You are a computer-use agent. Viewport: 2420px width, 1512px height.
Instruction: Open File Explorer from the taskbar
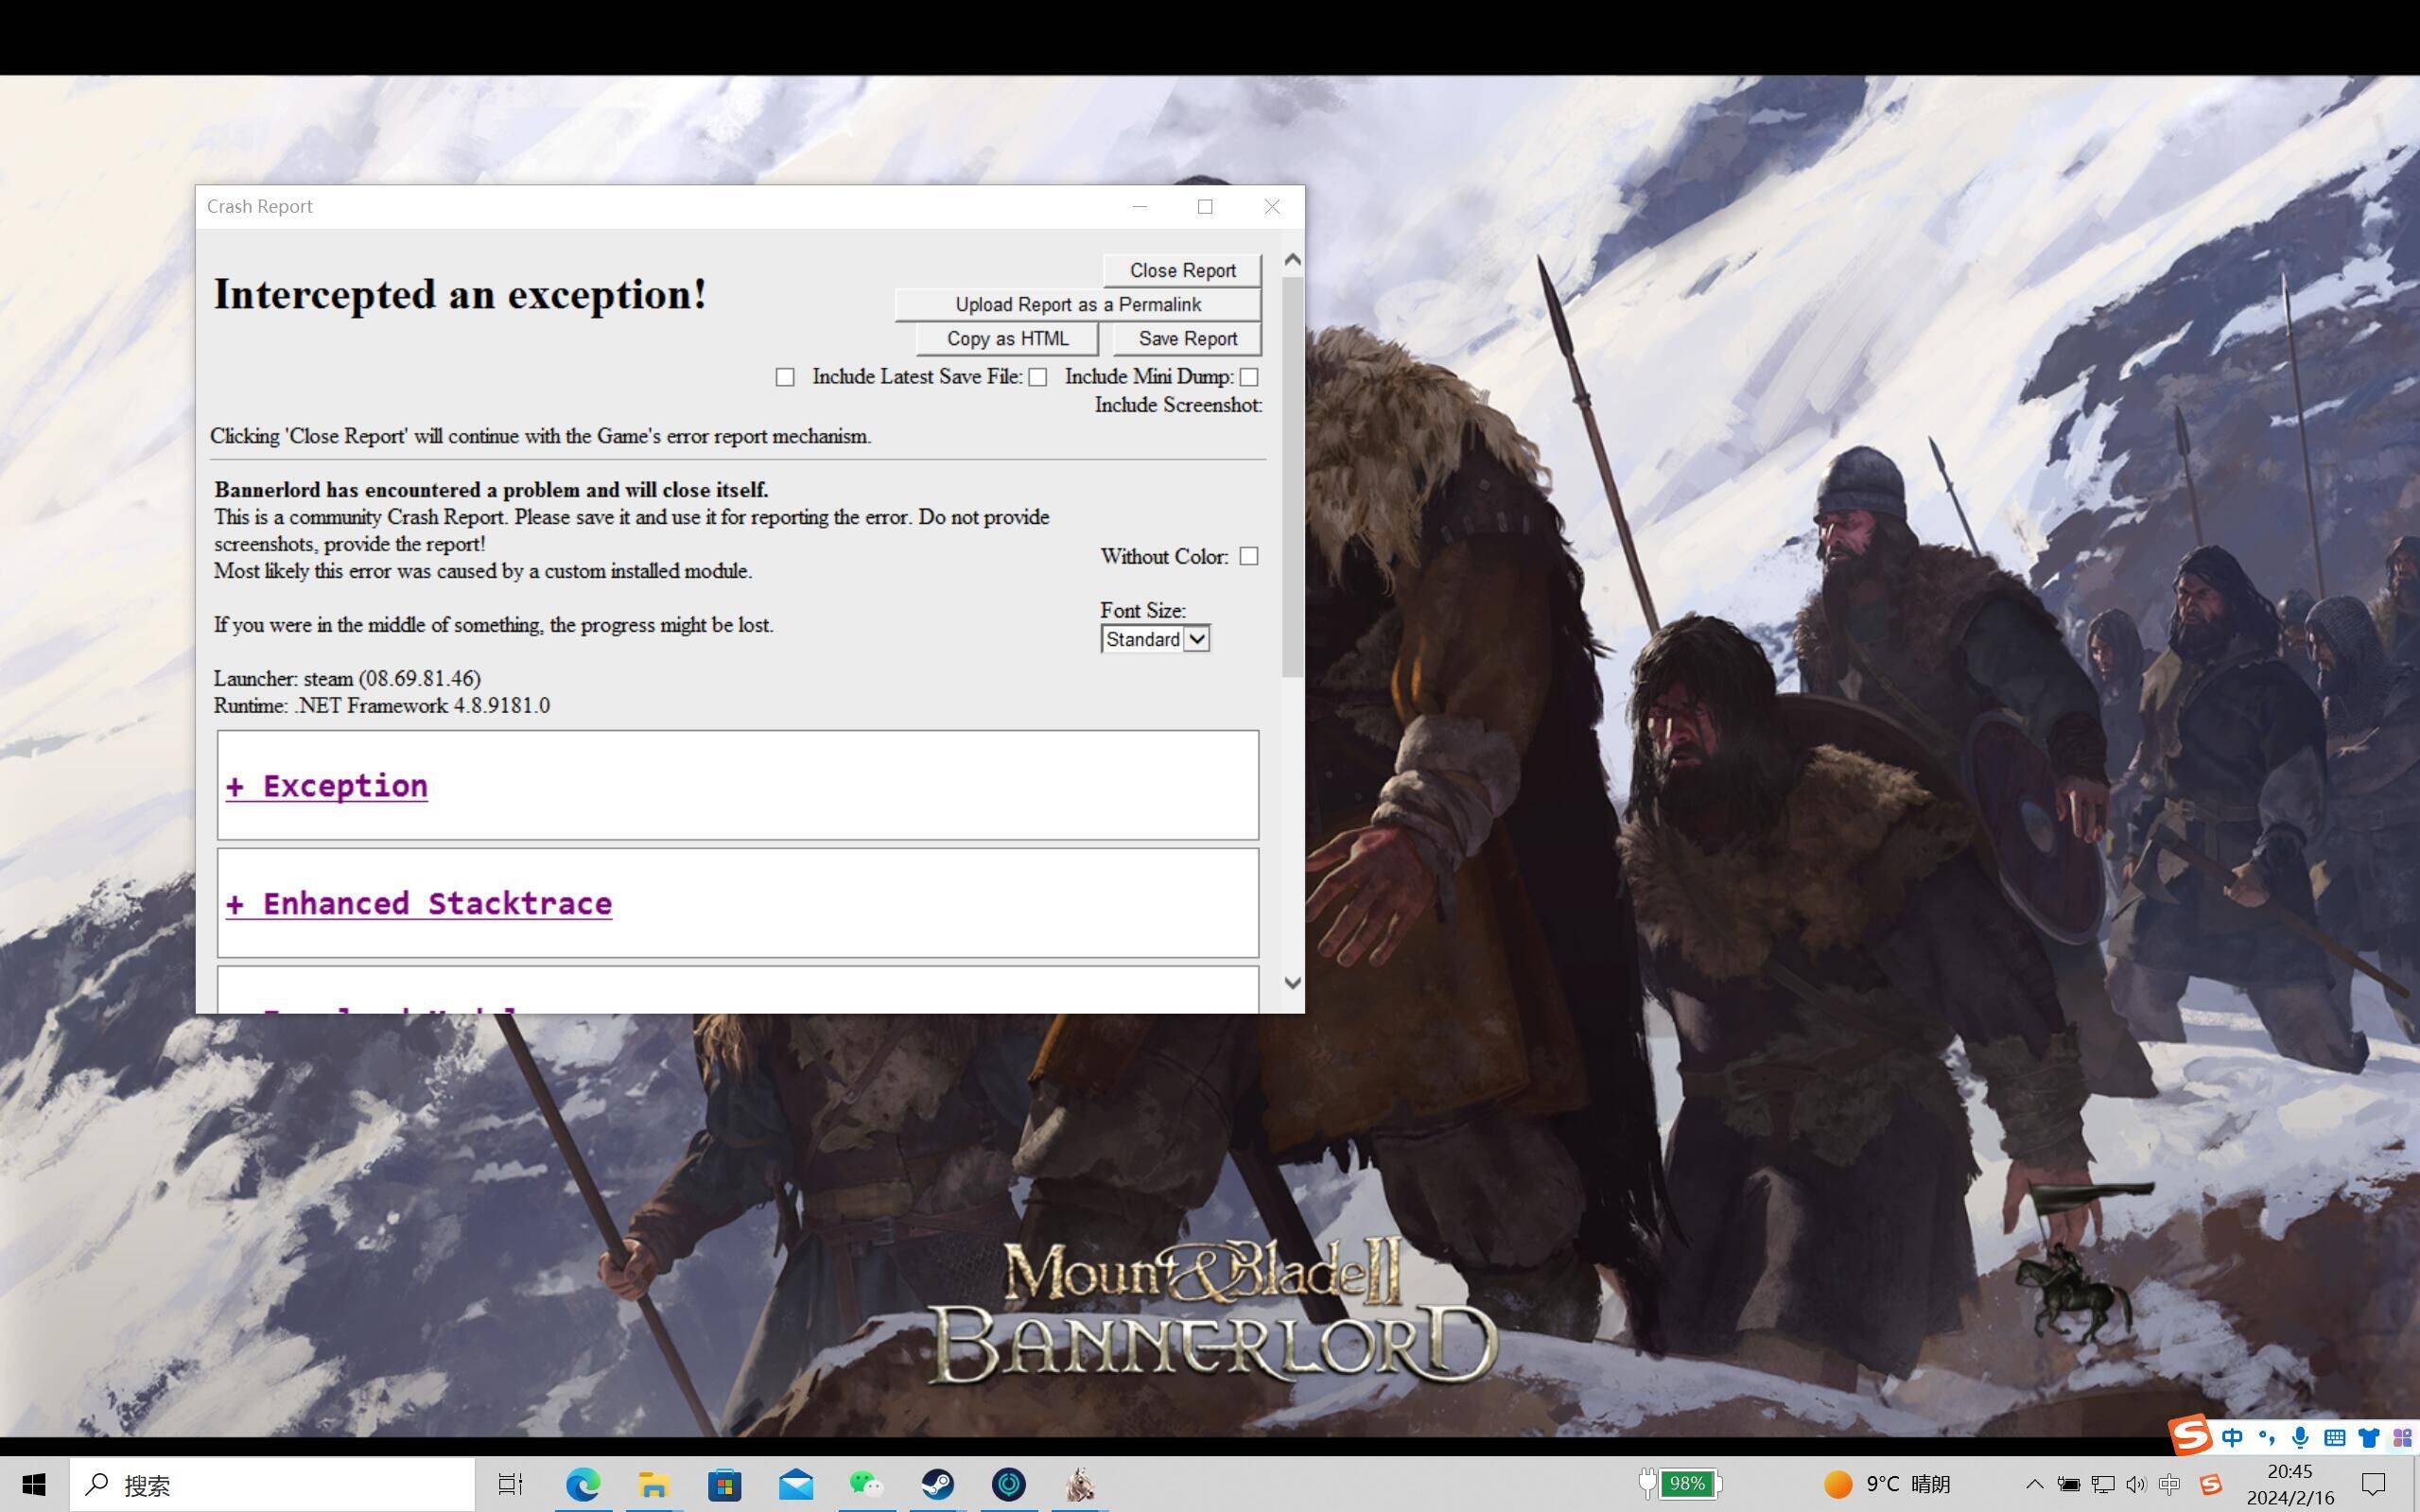tap(653, 1484)
